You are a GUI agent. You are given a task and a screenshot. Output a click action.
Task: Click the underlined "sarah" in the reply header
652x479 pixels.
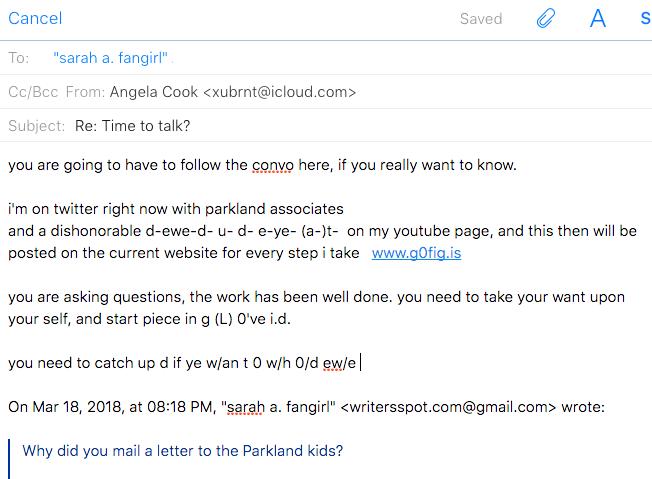246,407
